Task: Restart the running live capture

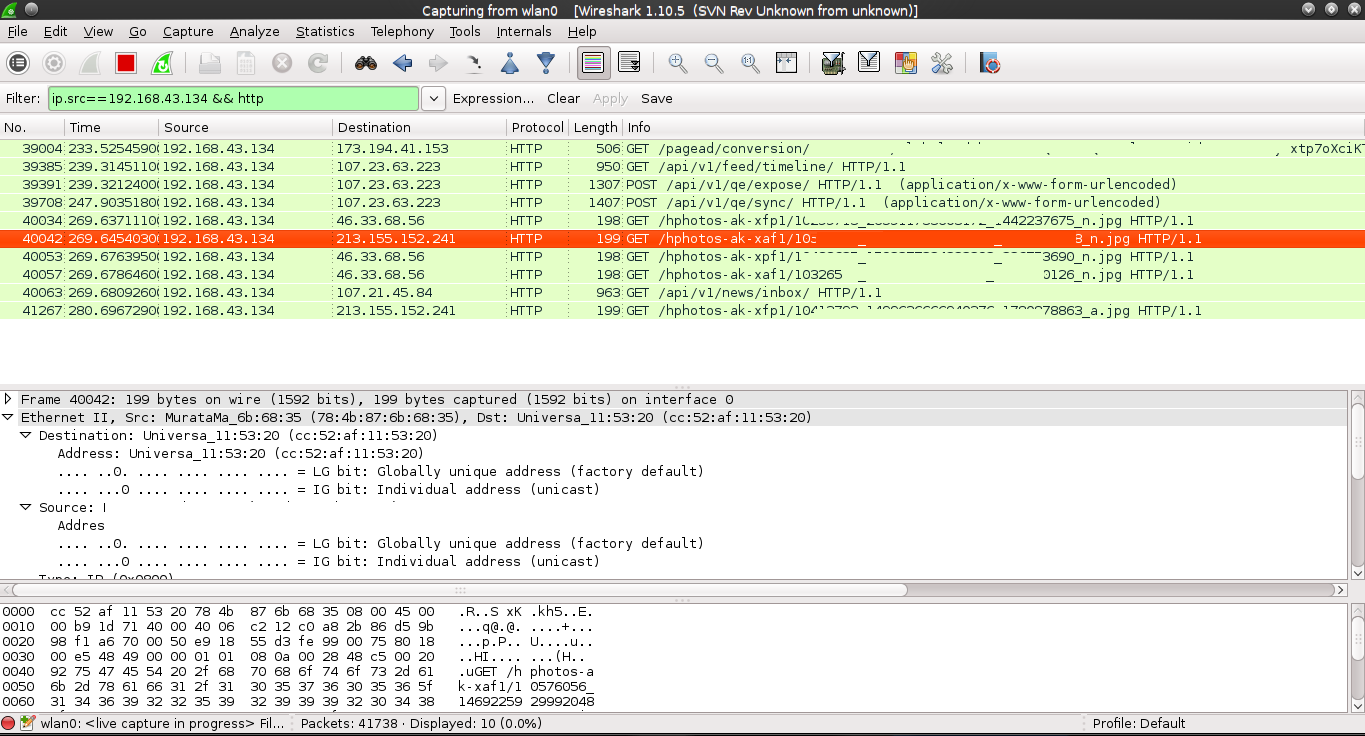Action: (x=161, y=64)
